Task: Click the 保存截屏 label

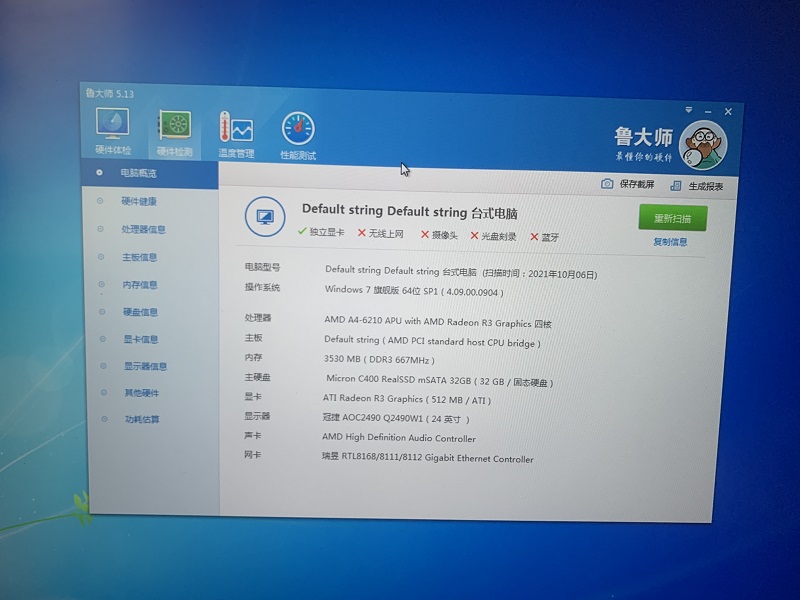Action: (x=637, y=184)
